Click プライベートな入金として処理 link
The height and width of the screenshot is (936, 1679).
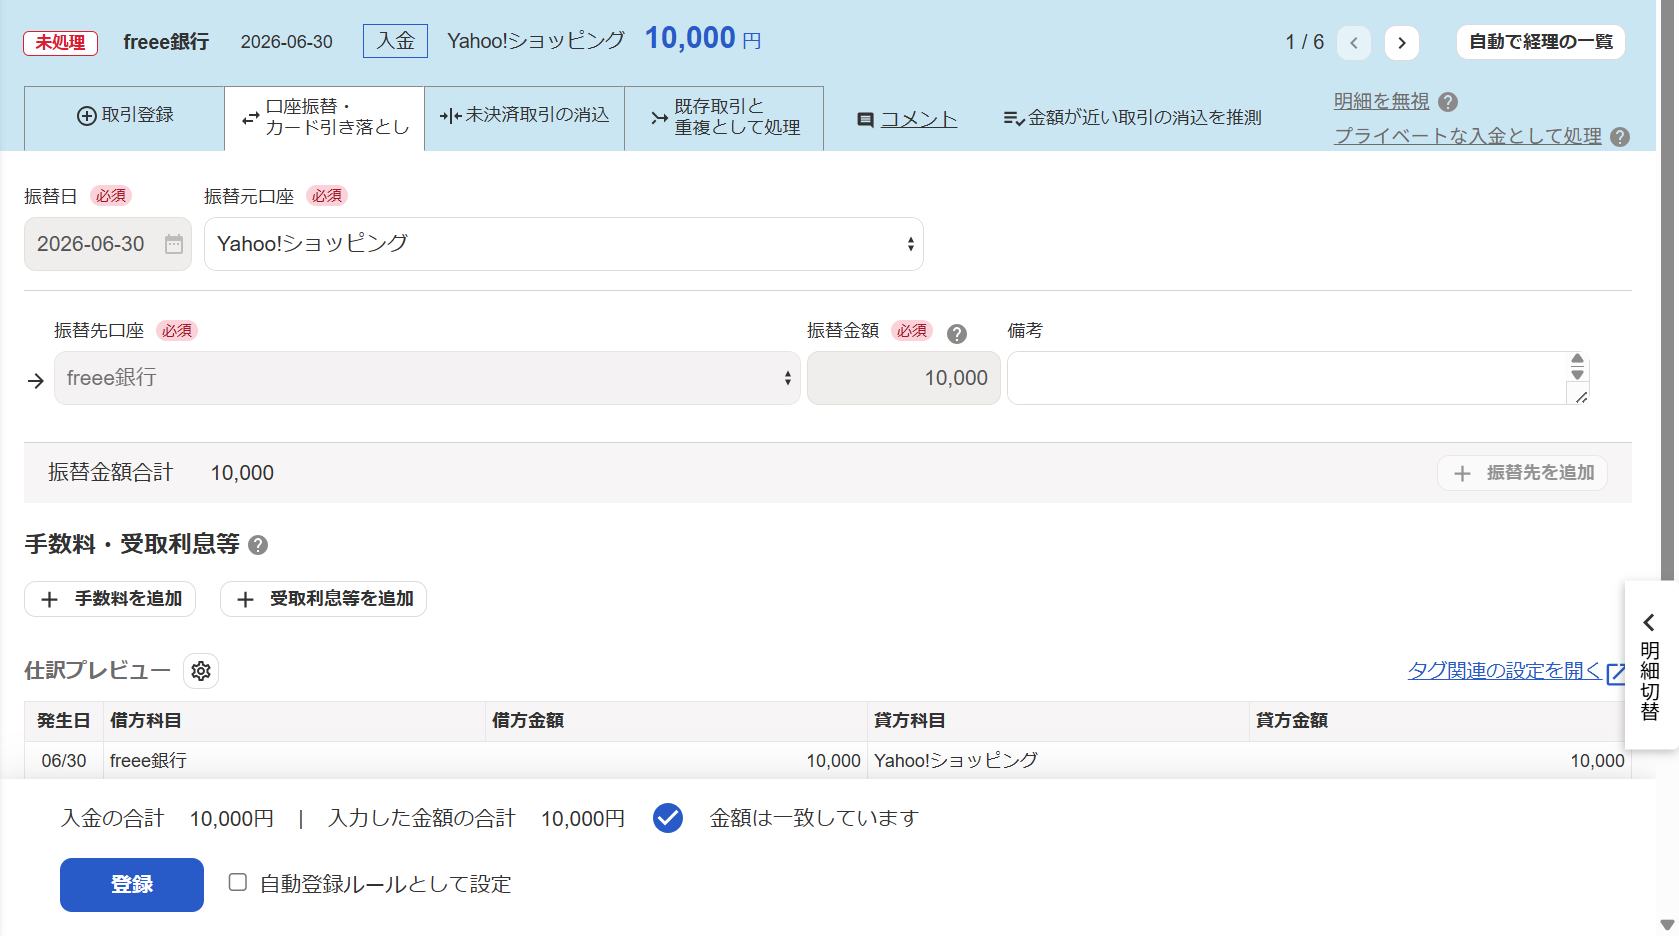[x=1468, y=137]
